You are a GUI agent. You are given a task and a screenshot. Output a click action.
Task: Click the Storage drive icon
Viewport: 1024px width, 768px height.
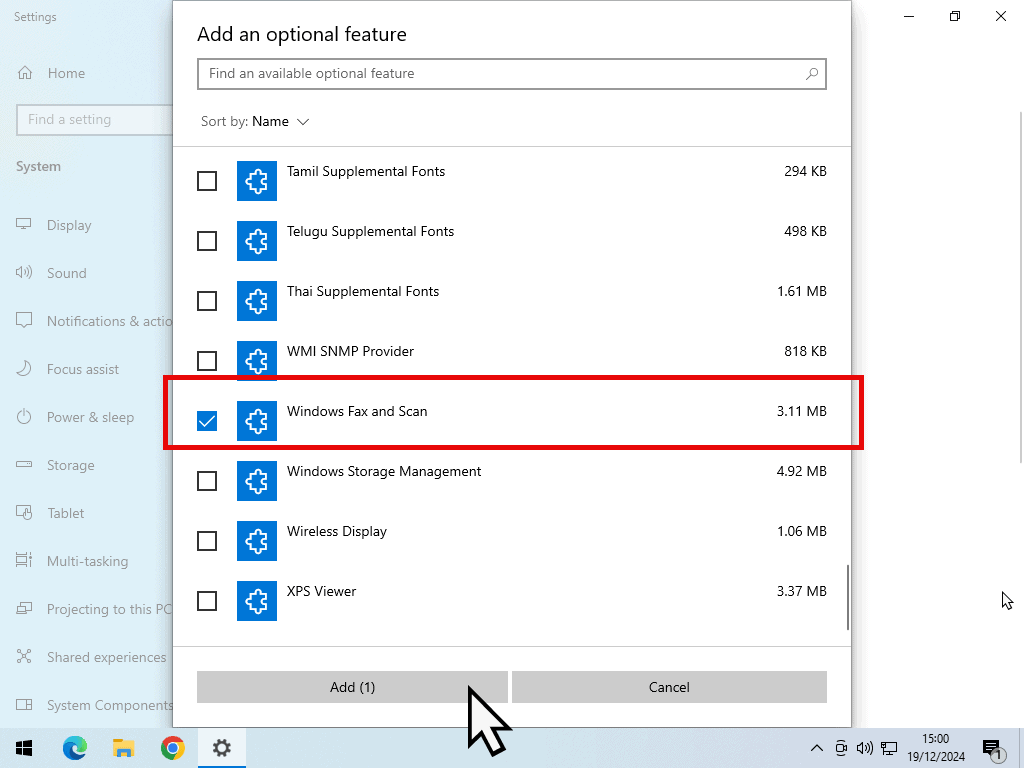24,464
